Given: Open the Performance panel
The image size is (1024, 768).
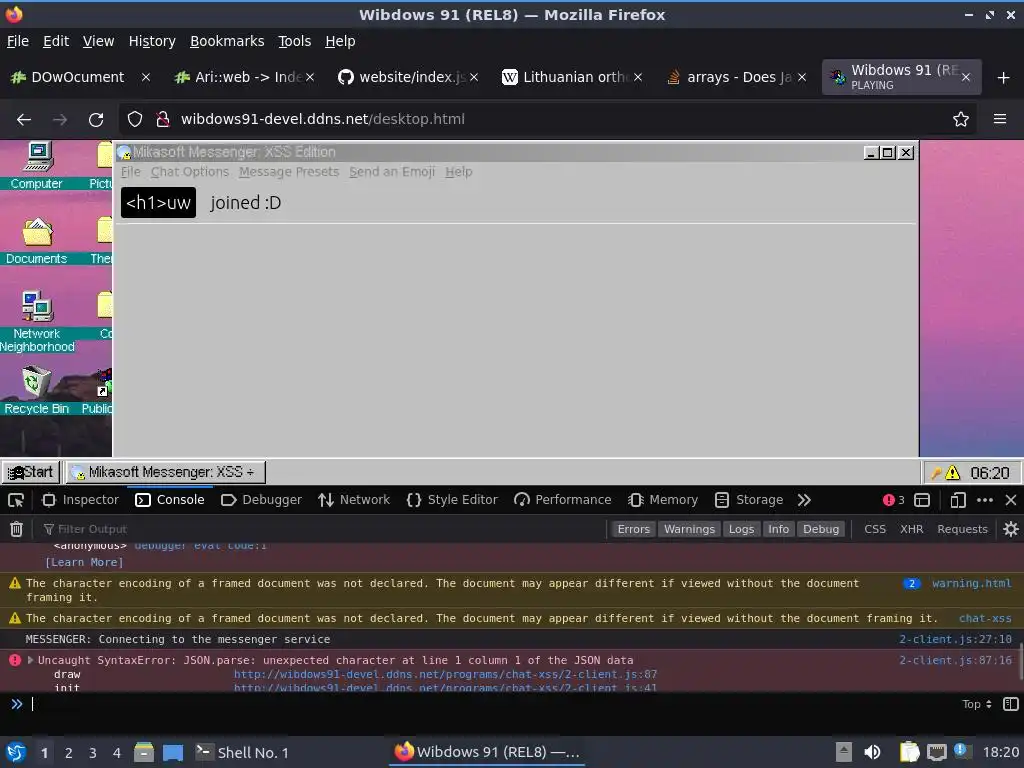Looking at the screenshot, I should point(562,500).
